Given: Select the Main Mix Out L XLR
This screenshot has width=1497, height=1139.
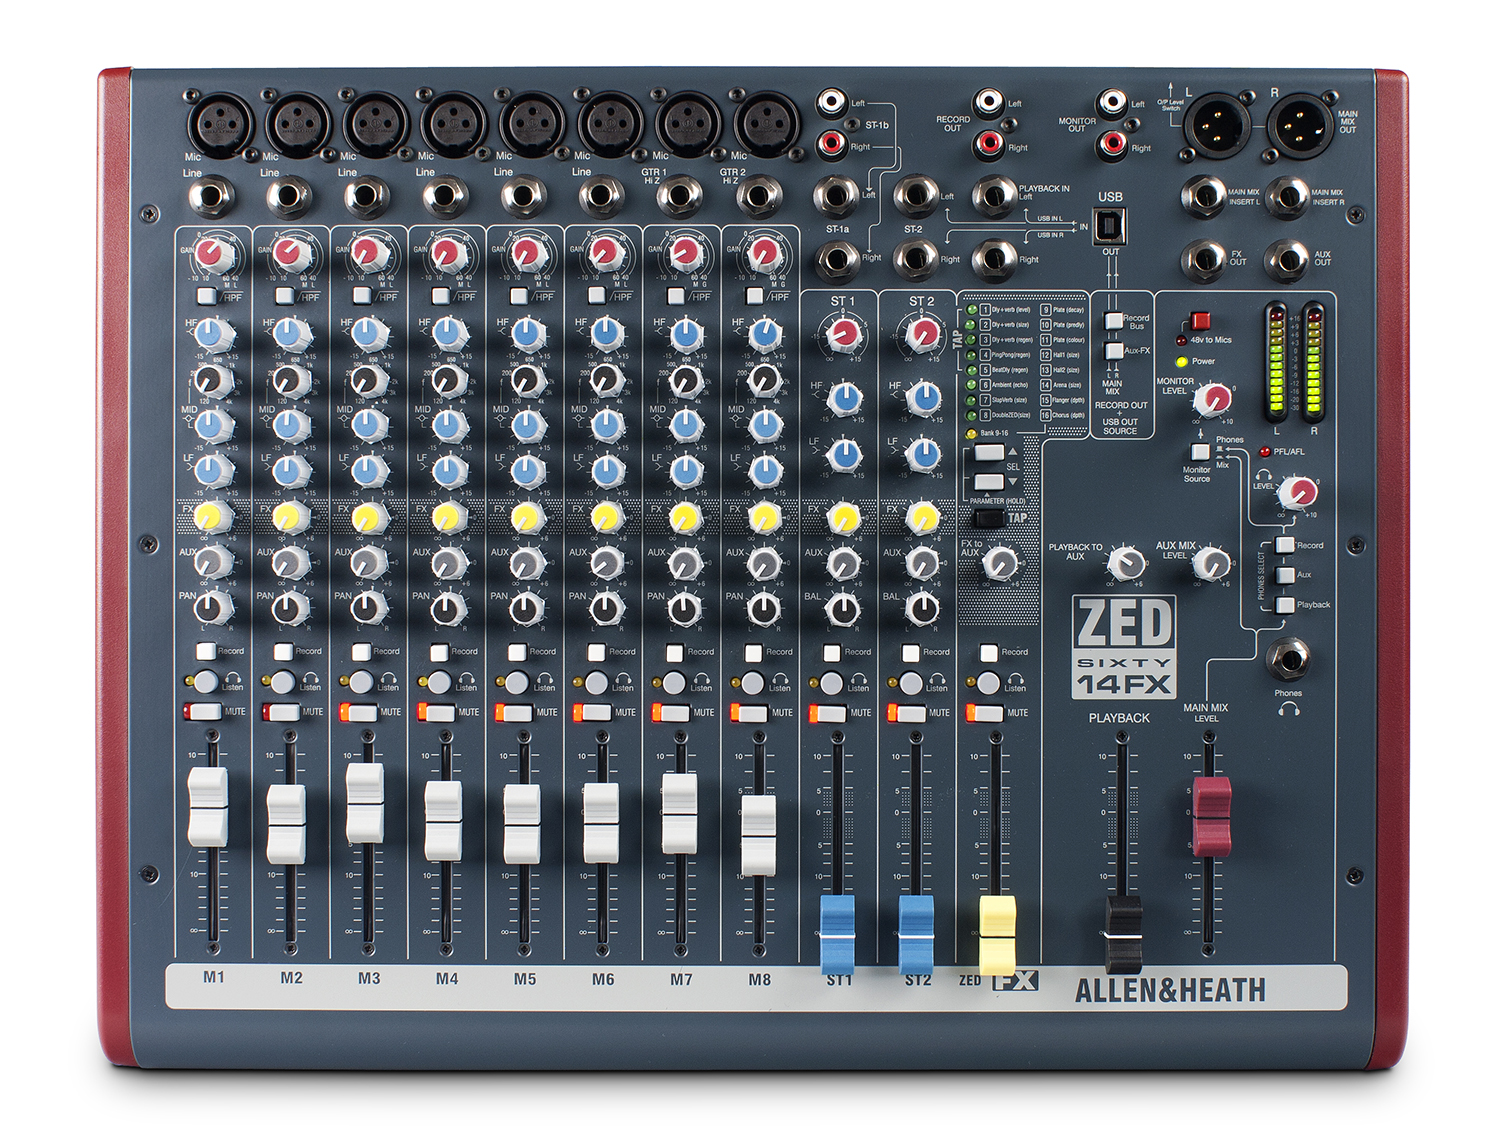Looking at the screenshot, I should 1217,124.
